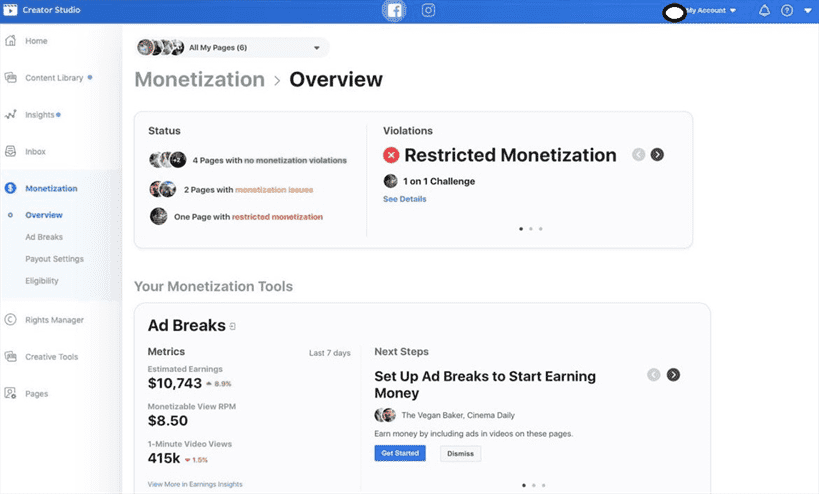The image size is (819, 494).
Task: Select second Next Steps carousel dot
Action: pyautogui.click(x=534, y=485)
